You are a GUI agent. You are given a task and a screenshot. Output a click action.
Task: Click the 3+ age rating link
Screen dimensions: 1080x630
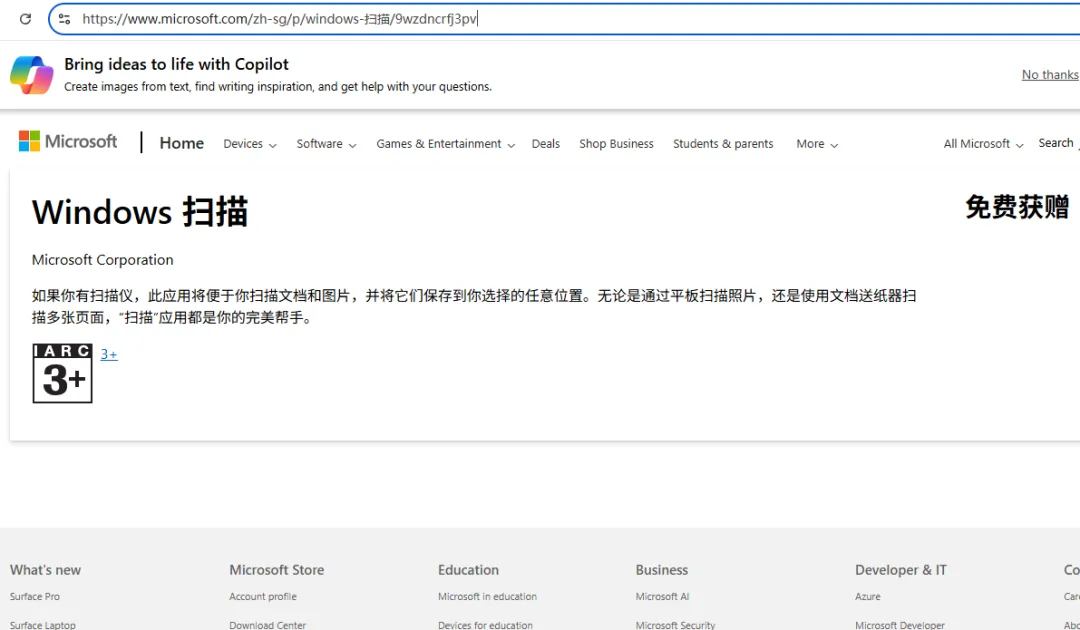109,355
